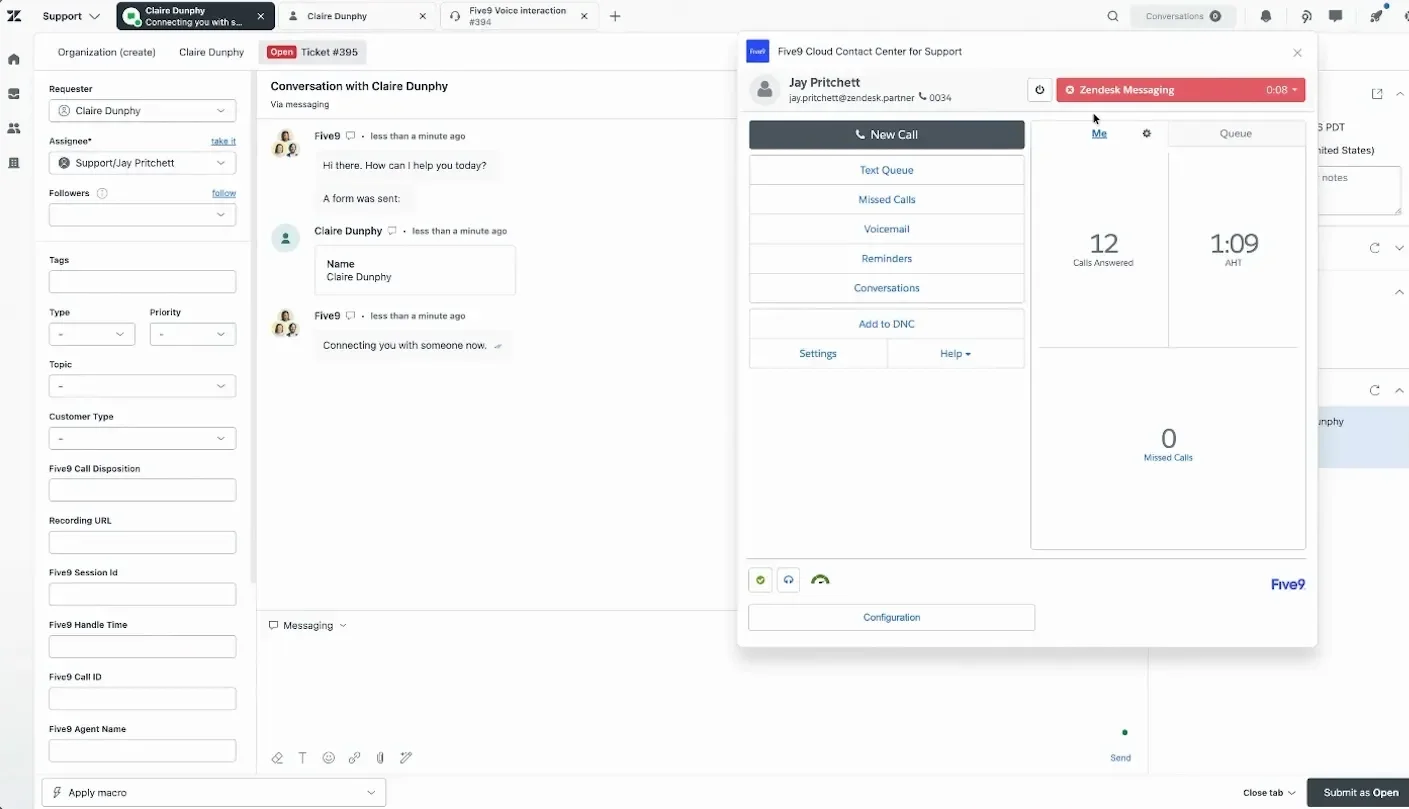1409x809 pixels.
Task: Click the clear formatting eraser icon
Action: 277,758
